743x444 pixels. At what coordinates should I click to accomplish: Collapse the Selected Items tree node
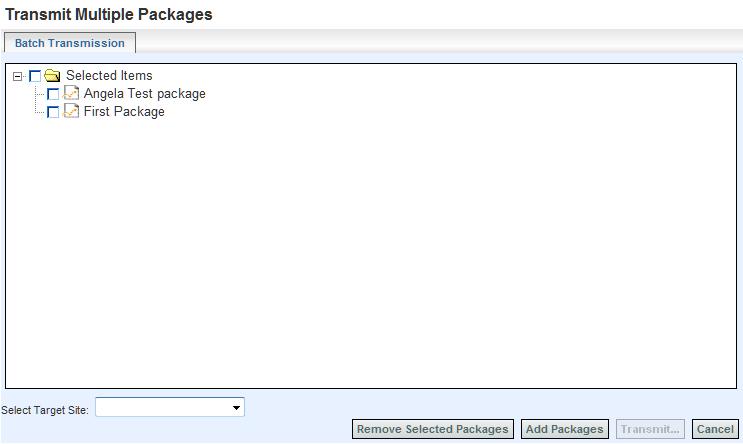click(x=18, y=76)
